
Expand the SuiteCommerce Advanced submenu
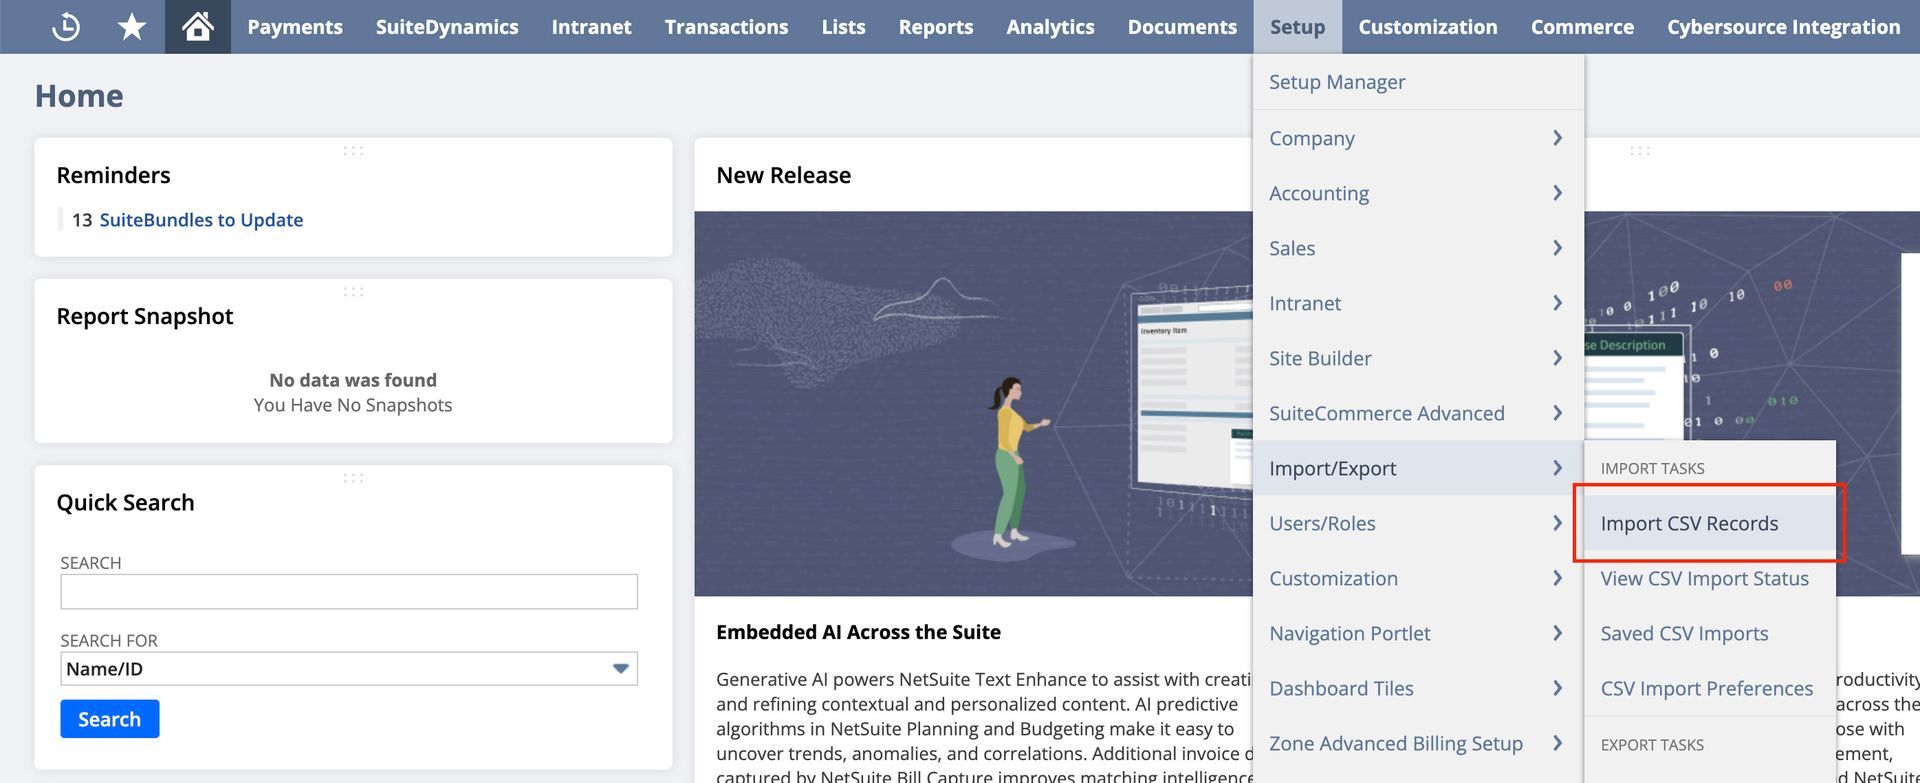point(1418,413)
